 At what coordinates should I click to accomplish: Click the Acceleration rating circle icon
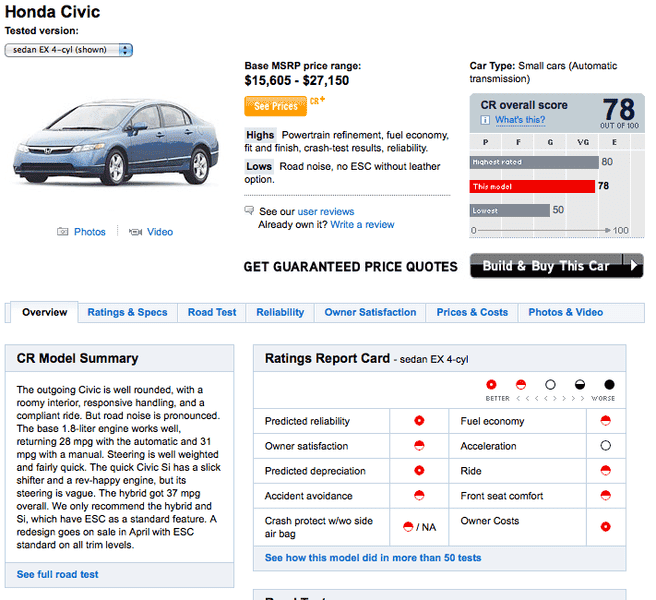pos(605,446)
